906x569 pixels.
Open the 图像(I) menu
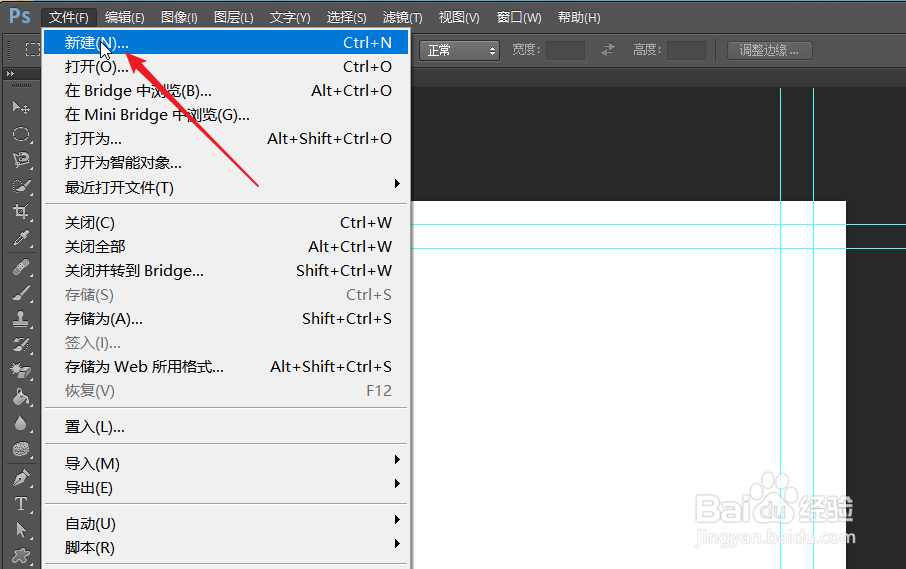(179, 17)
